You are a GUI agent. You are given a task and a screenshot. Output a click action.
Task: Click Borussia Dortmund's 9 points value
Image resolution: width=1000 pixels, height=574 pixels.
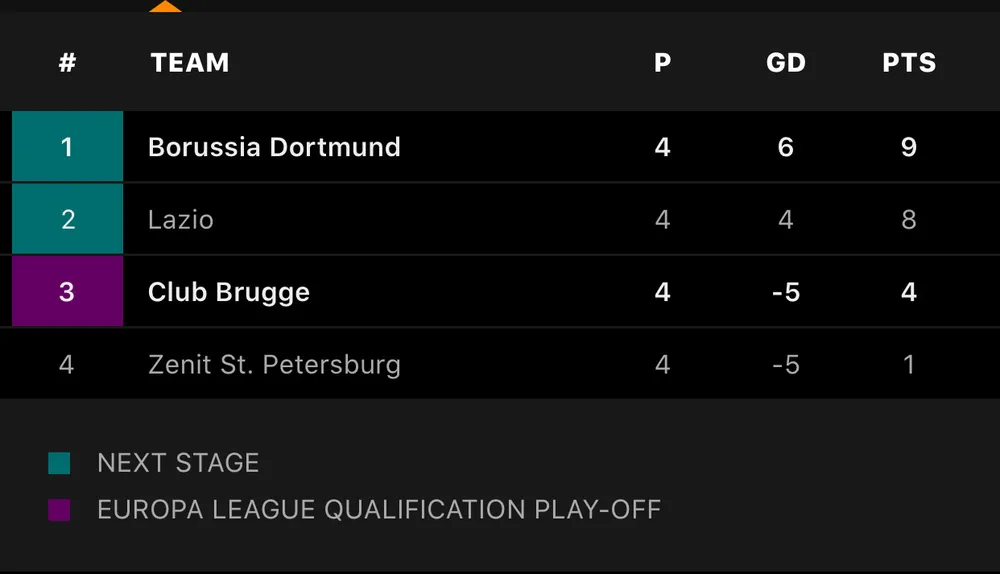click(x=909, y=147)
